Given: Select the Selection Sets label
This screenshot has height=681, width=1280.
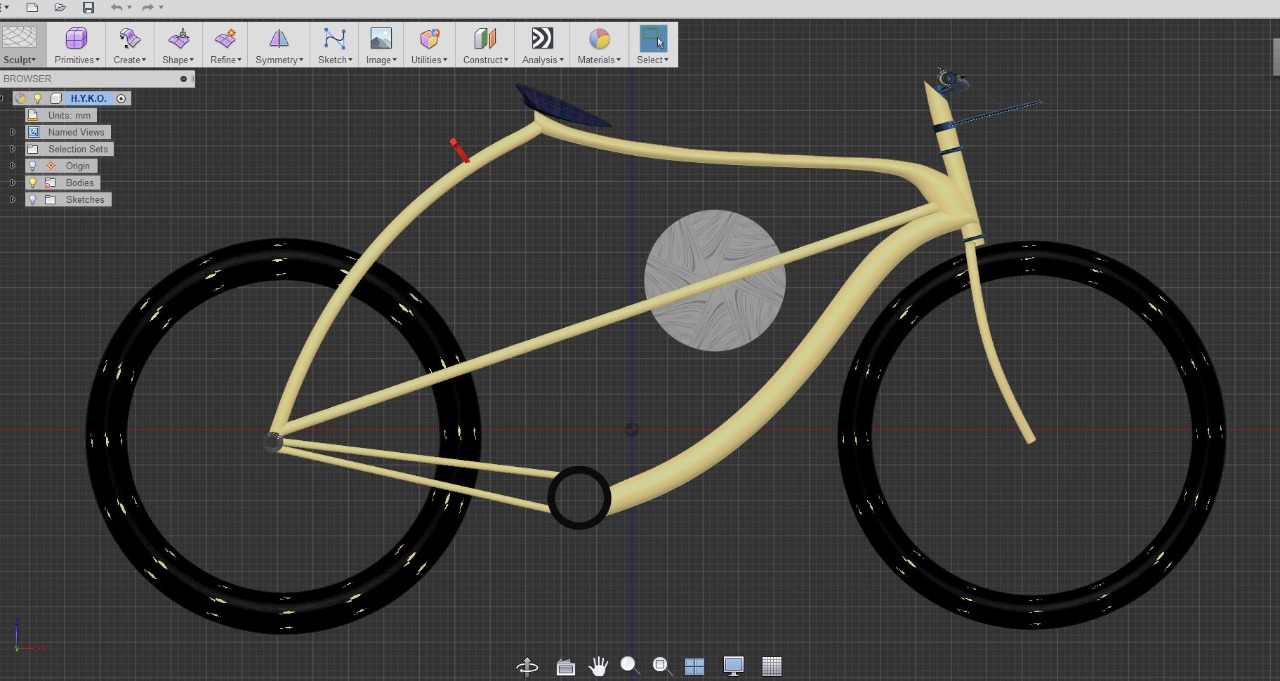Looking at the screenshot, I should (78, 149).
